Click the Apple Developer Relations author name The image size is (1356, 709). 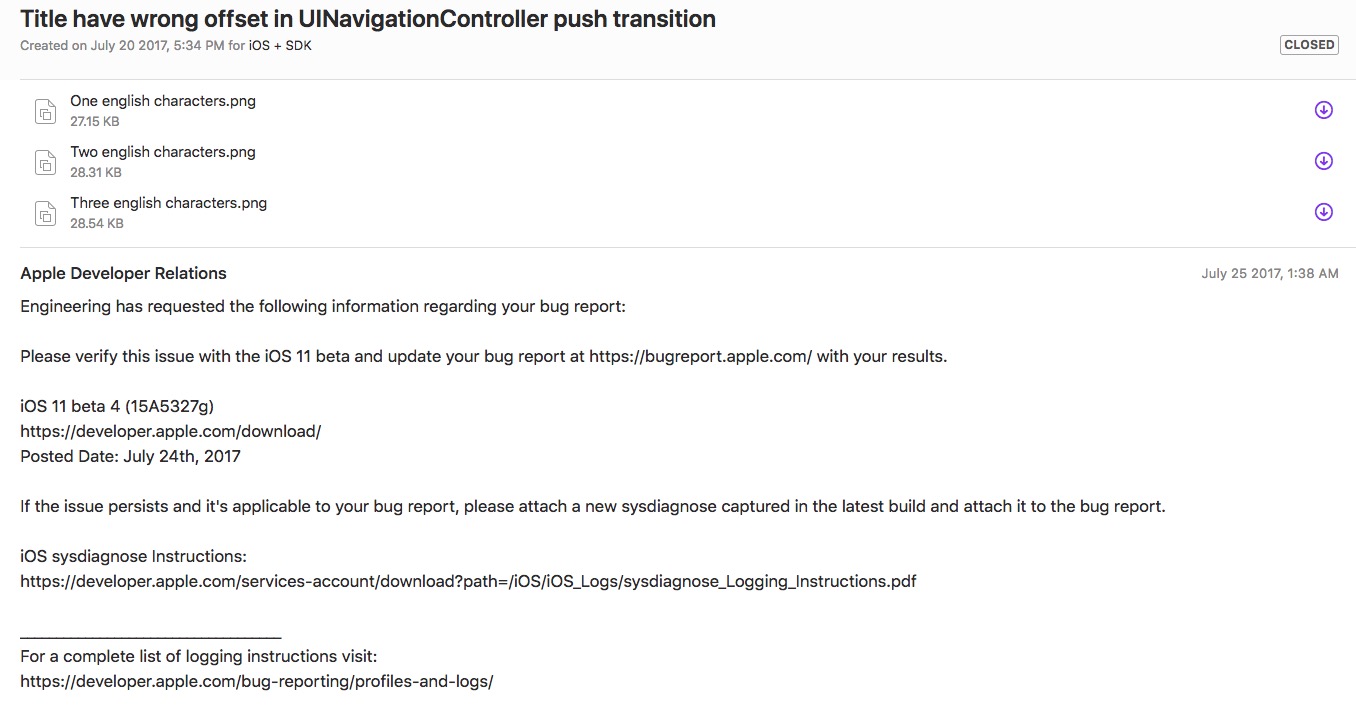[x=123, y=273]
